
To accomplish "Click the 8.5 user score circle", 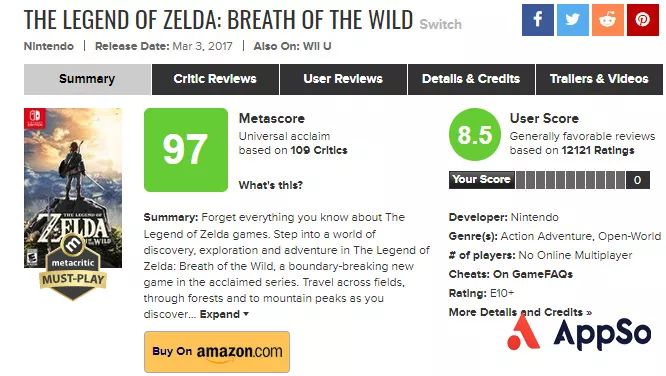I will click(x=475, y=135).
